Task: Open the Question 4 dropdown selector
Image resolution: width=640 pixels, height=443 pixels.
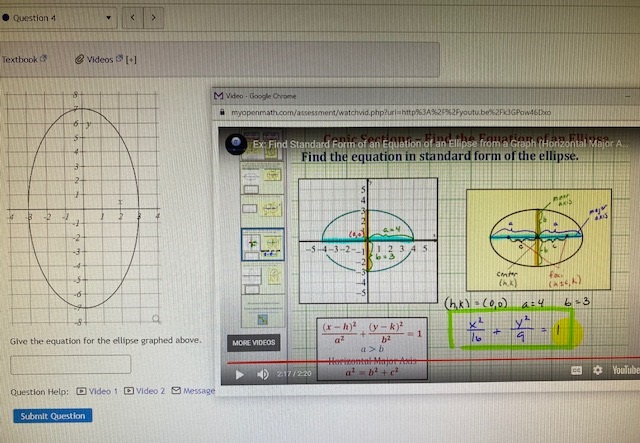Action: tap(58, 18)
